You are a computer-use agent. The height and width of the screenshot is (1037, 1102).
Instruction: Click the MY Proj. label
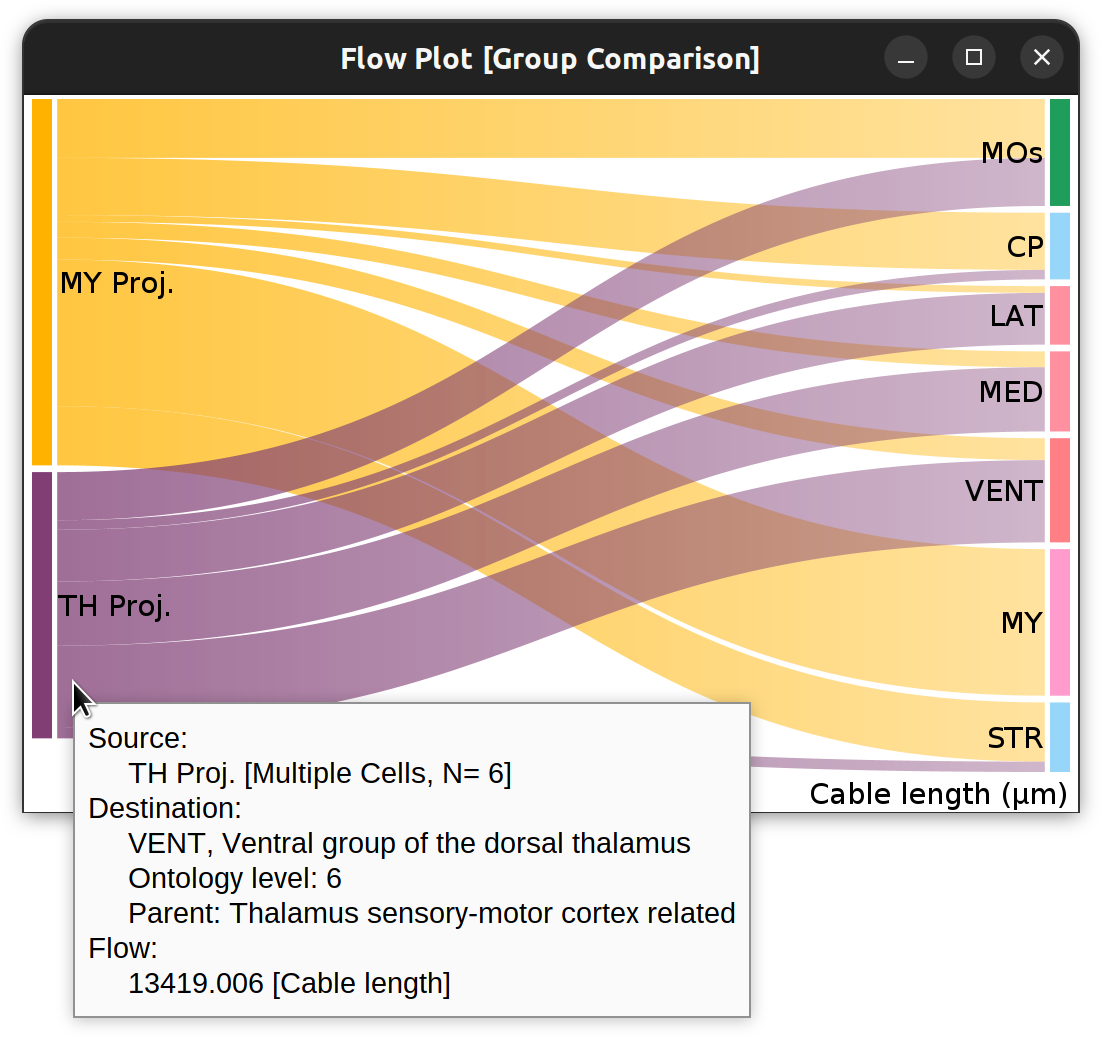pyautogui.click(x=117, y=283)
